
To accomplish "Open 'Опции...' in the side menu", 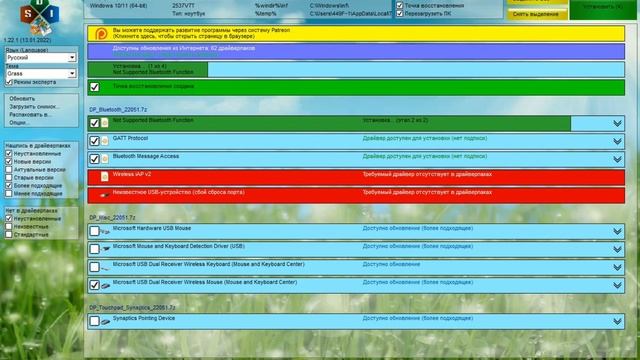I will (x=20, y=122).
